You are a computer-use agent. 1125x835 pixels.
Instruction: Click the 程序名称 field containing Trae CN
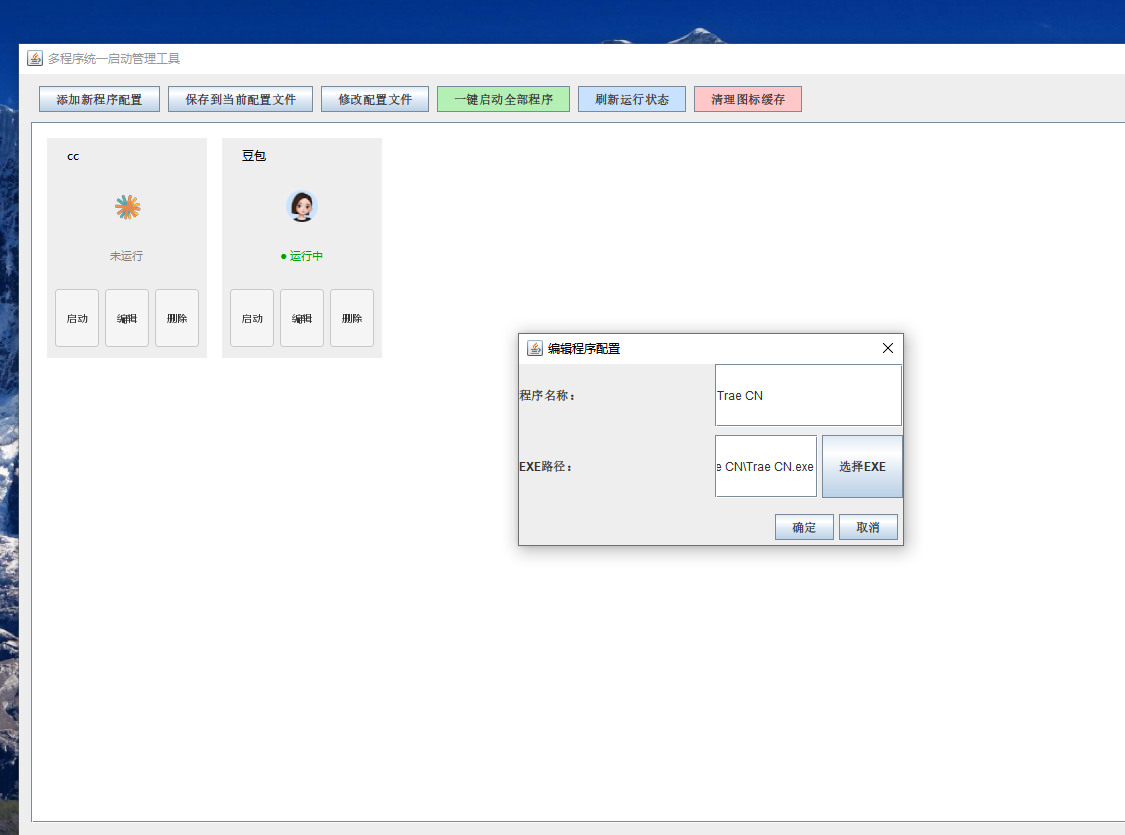point(808,395)
